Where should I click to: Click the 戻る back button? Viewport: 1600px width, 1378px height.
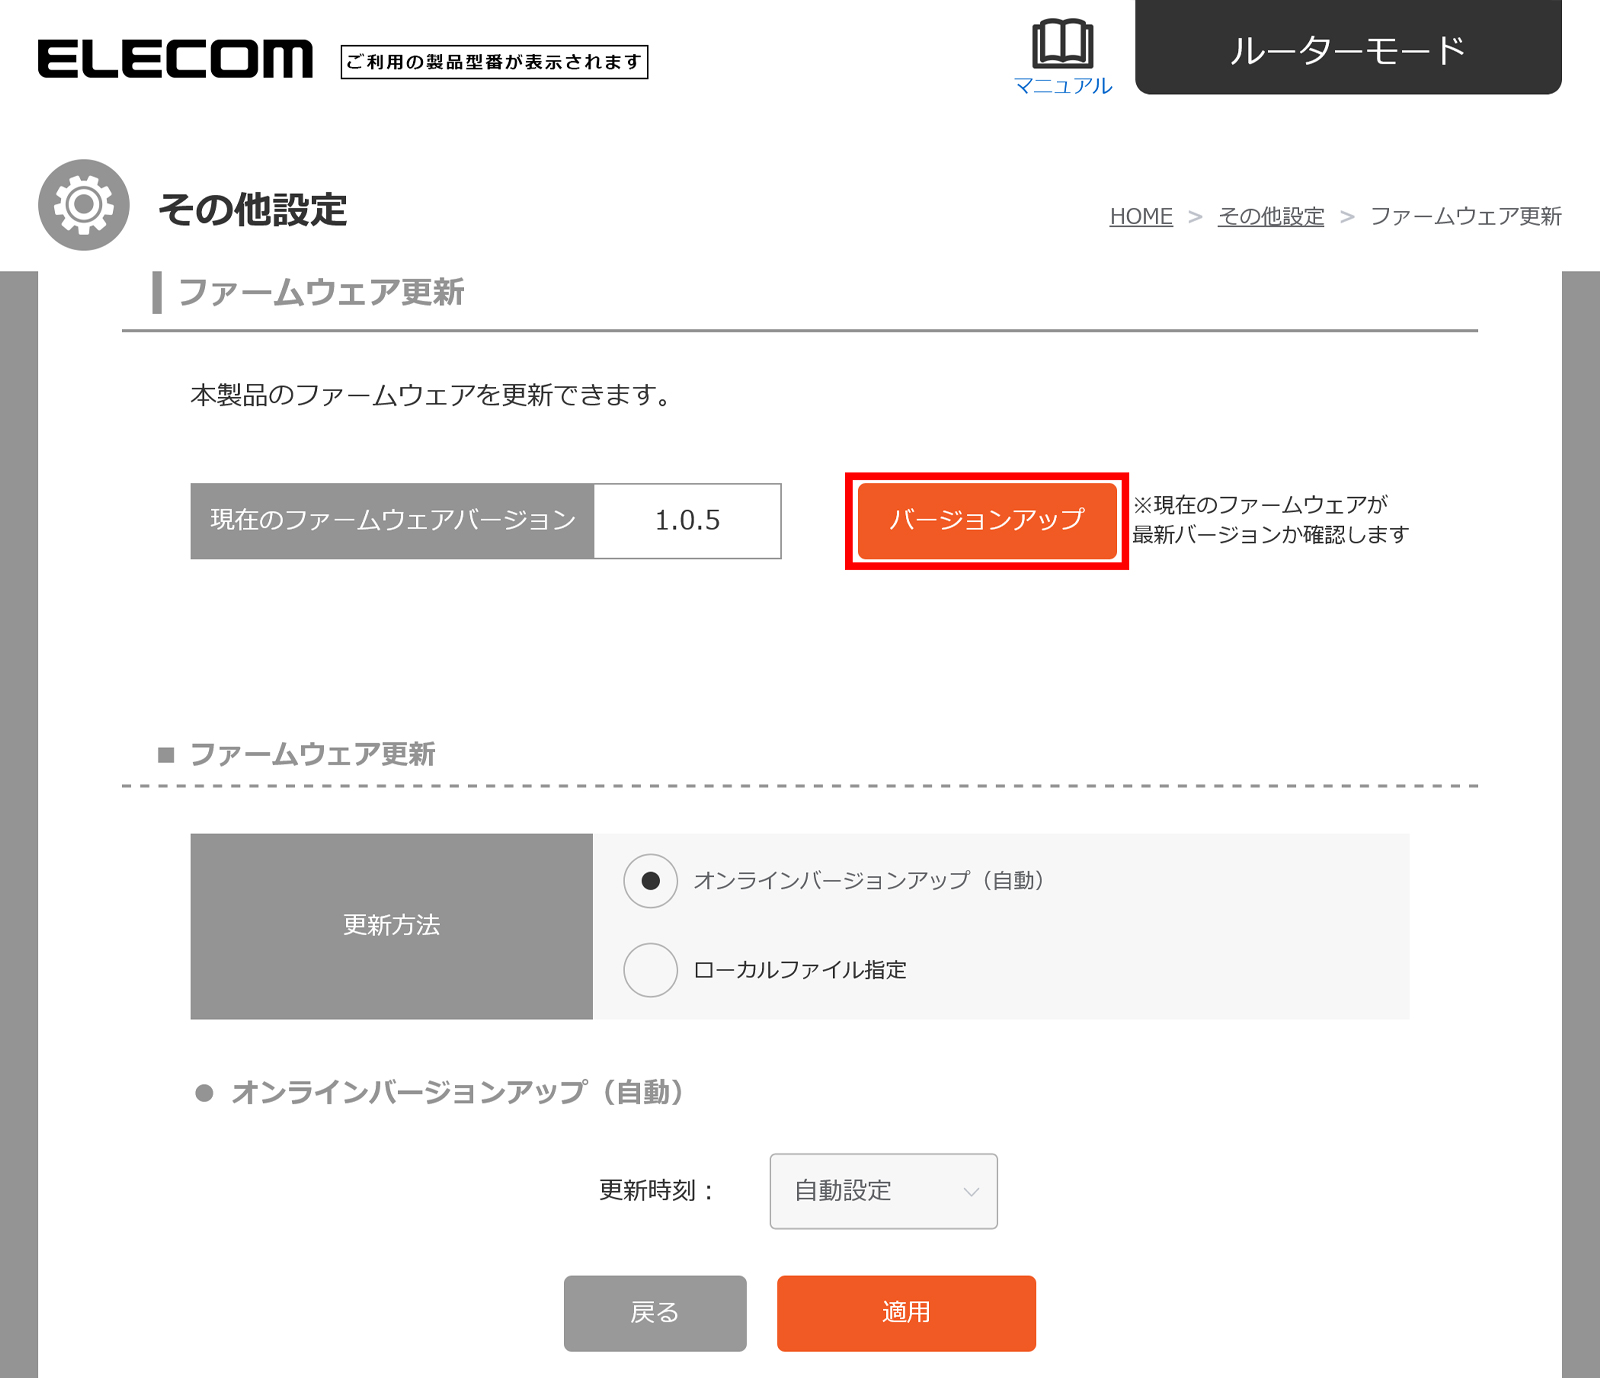click(655, 1313)
